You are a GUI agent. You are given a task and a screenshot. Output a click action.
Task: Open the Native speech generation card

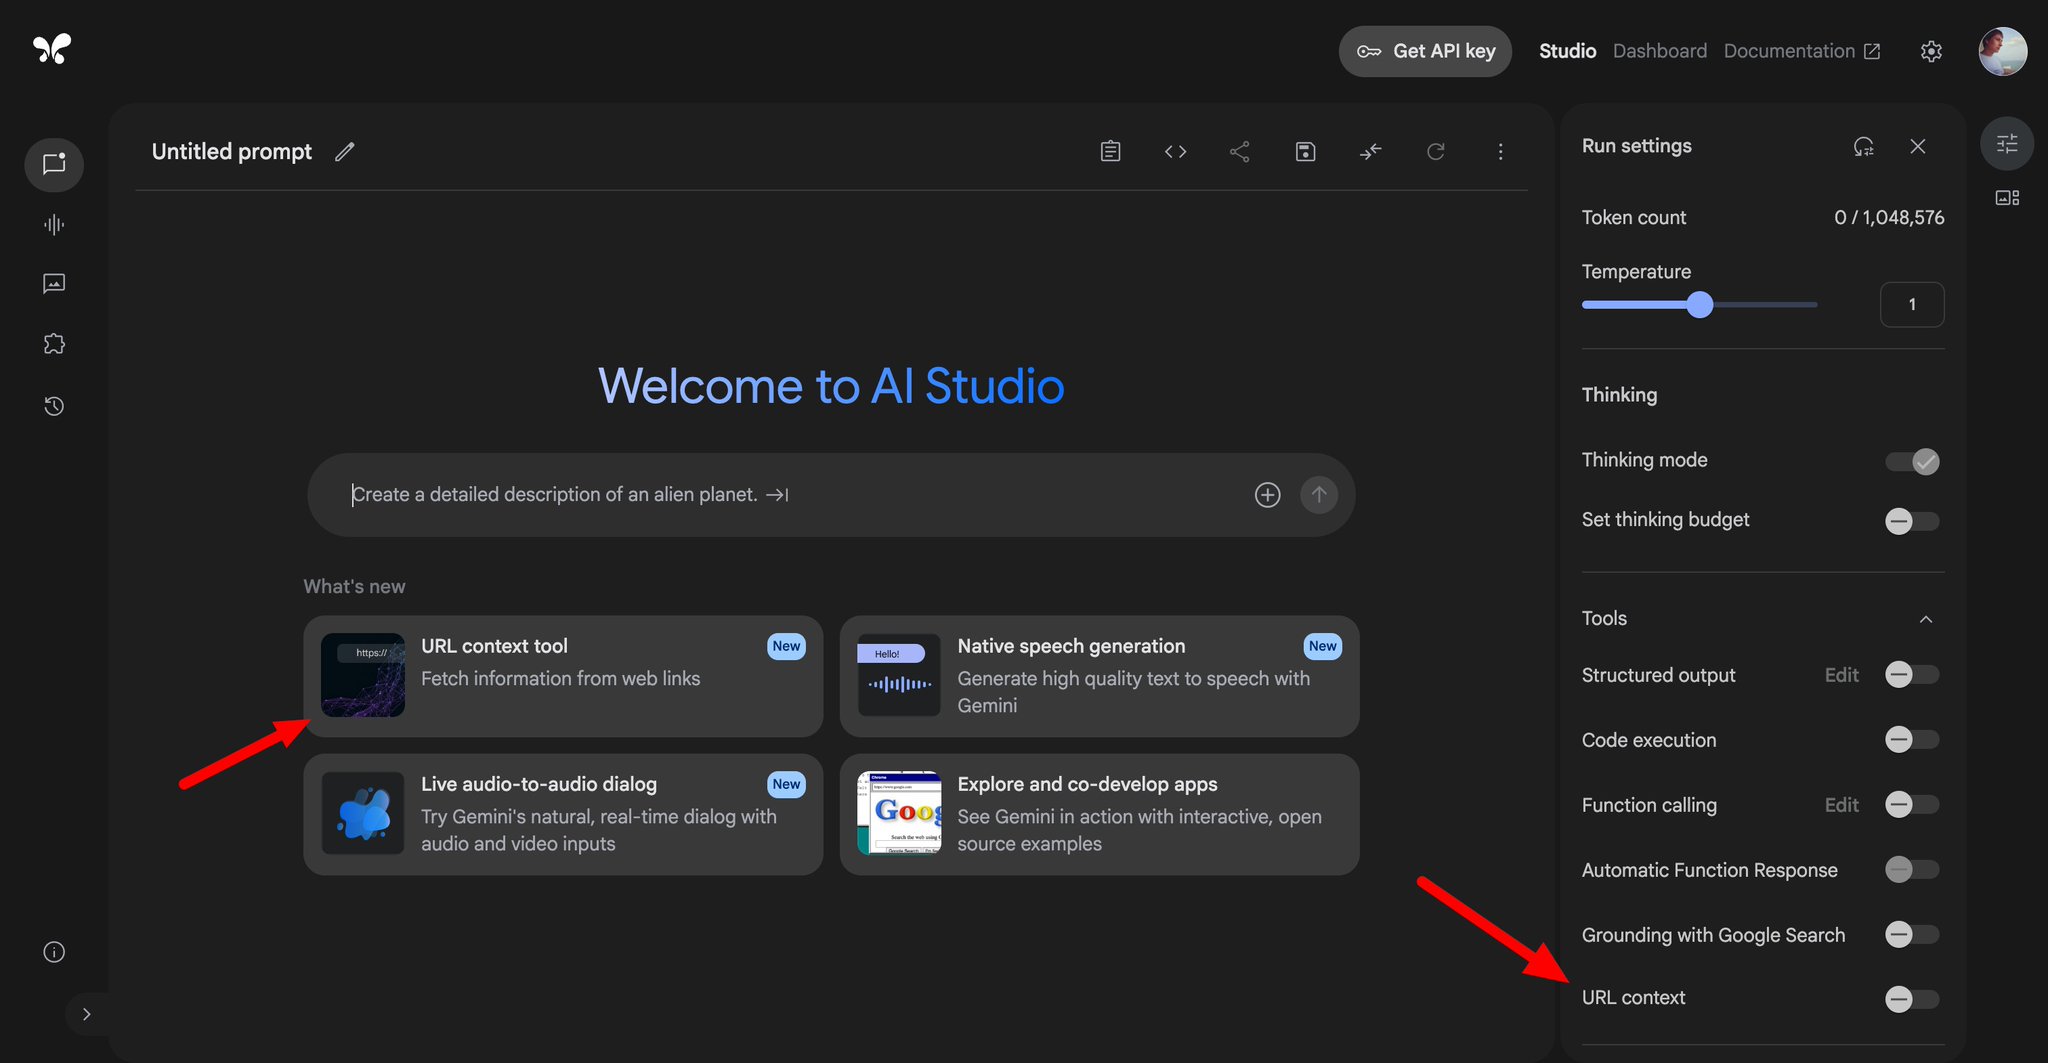(1099, 676)
